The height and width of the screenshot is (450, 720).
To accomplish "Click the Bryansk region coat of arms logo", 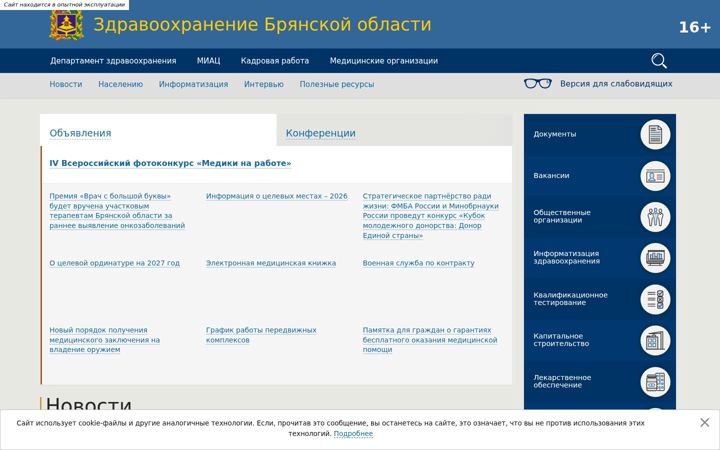I will tap(67, 25).
